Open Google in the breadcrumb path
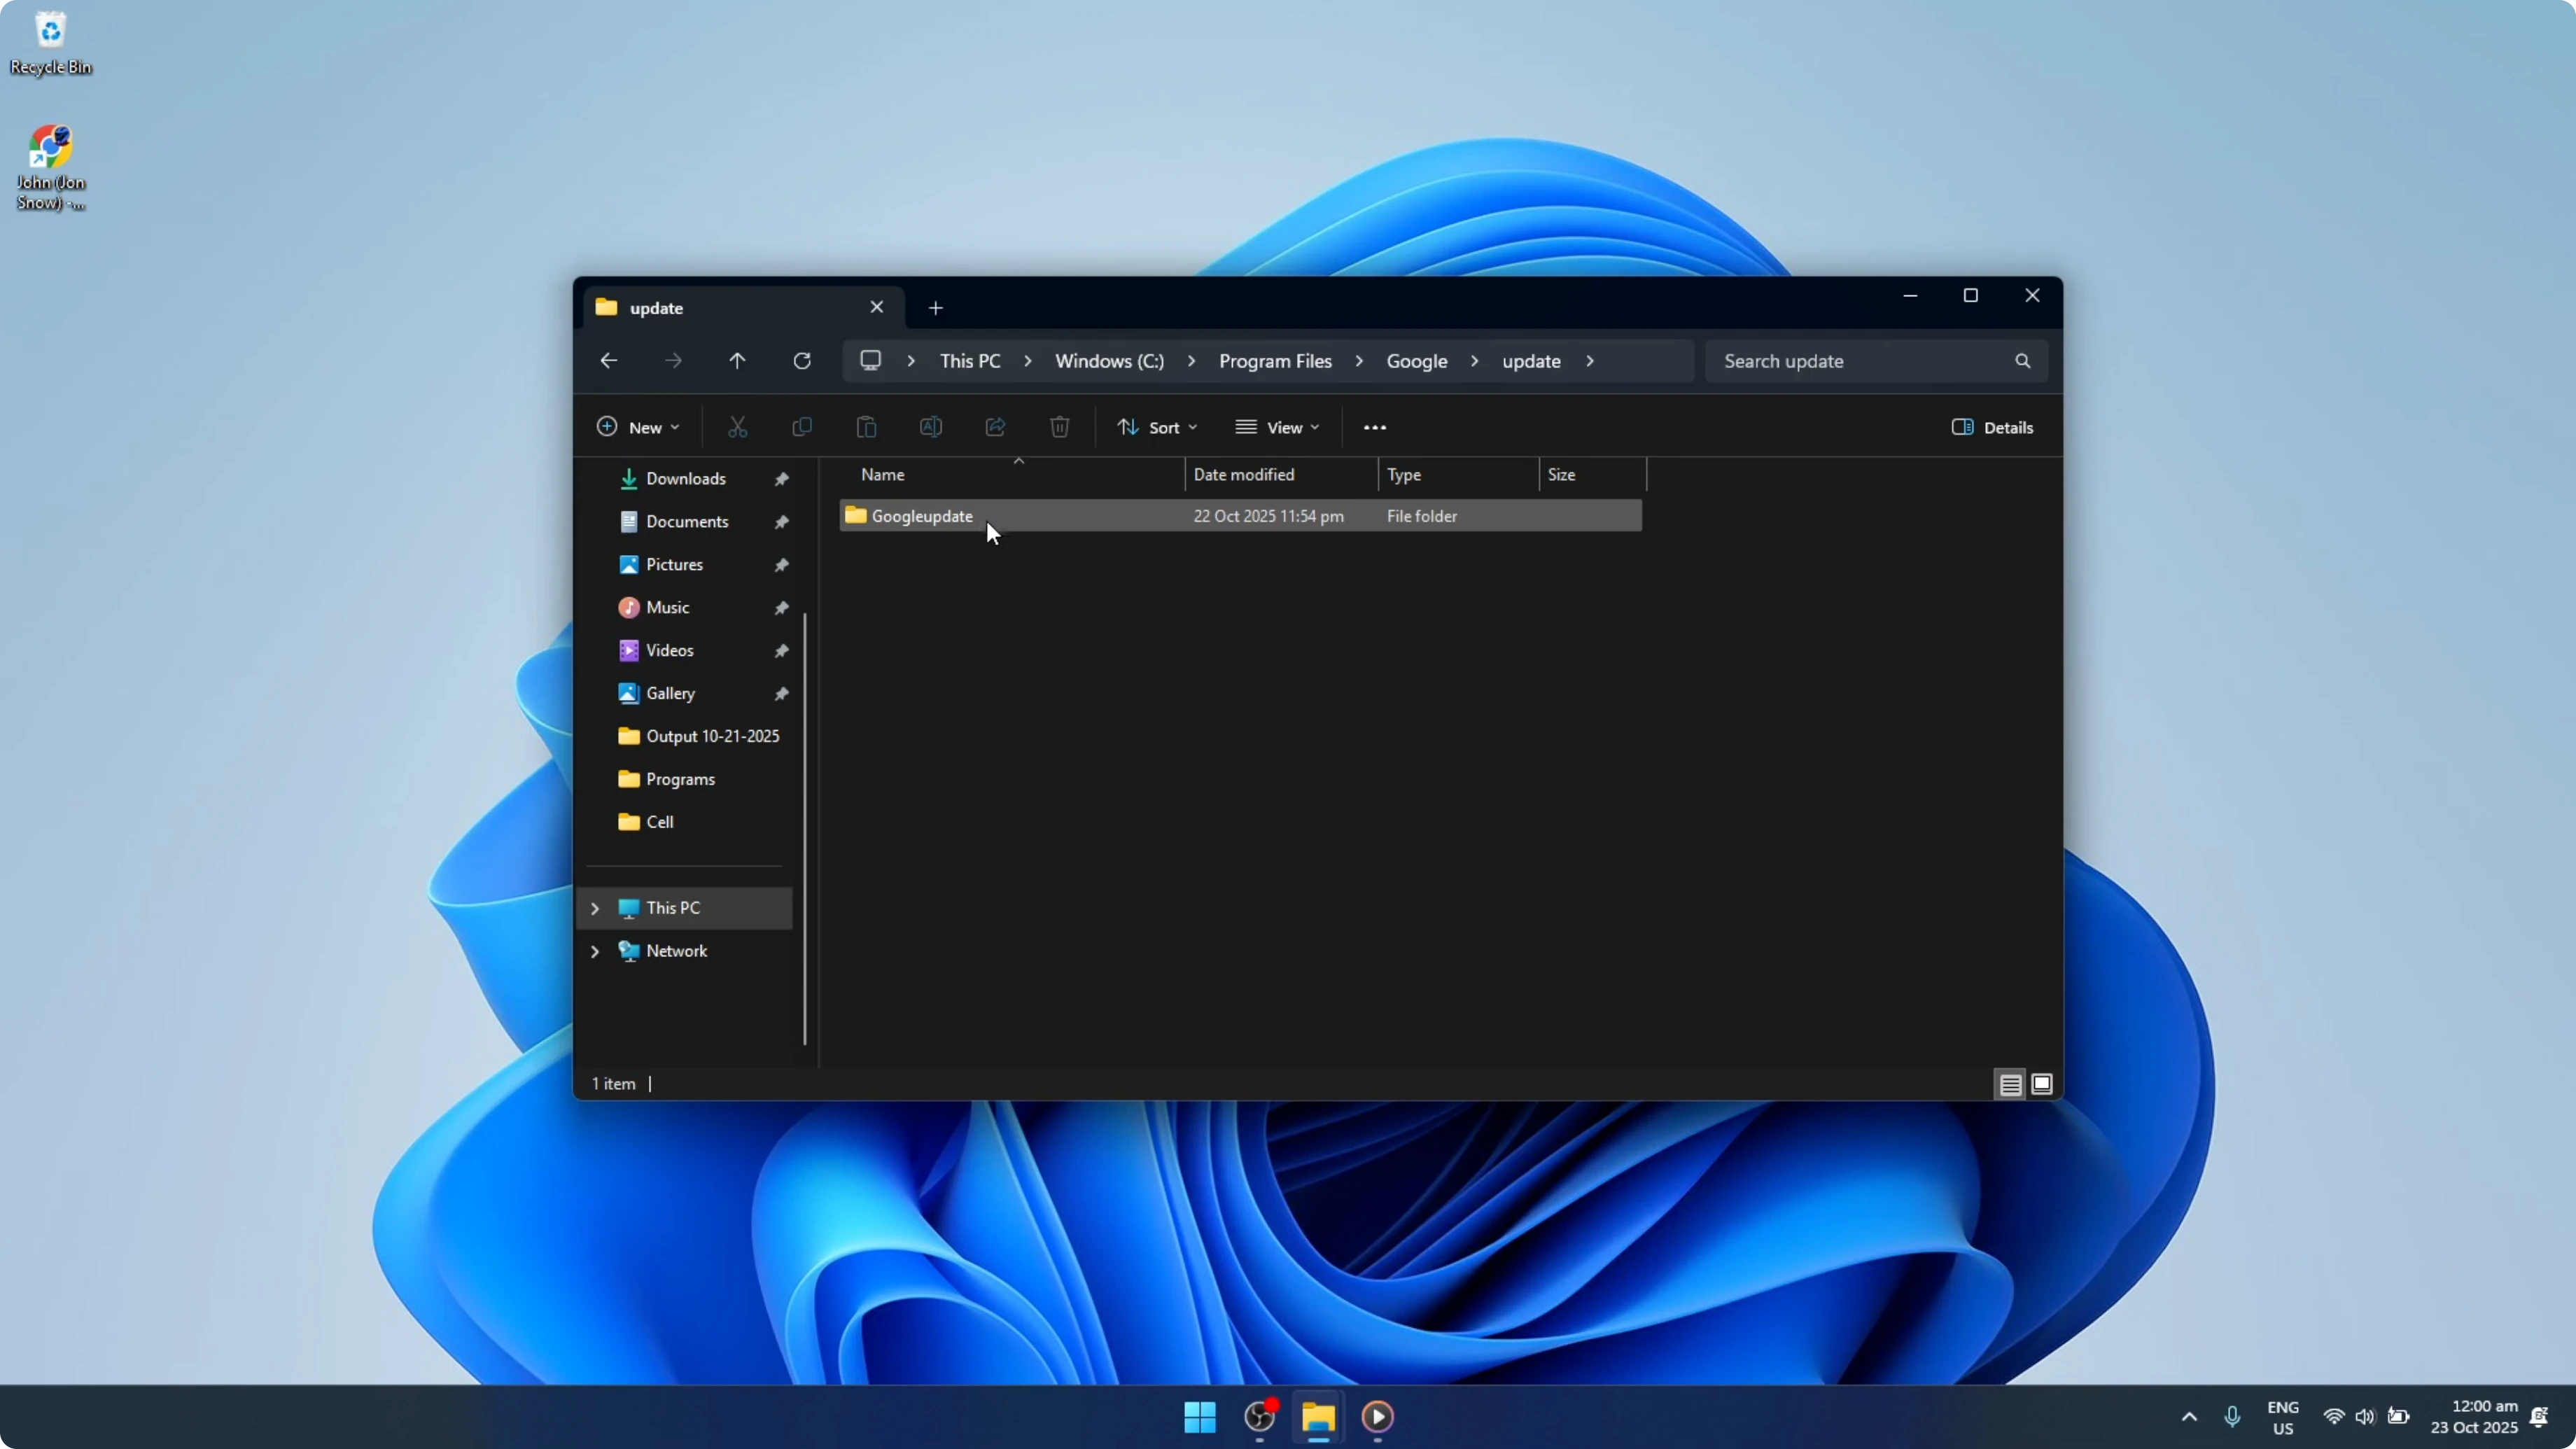The image size is (2576, 1449). (x=1417, y=360)
